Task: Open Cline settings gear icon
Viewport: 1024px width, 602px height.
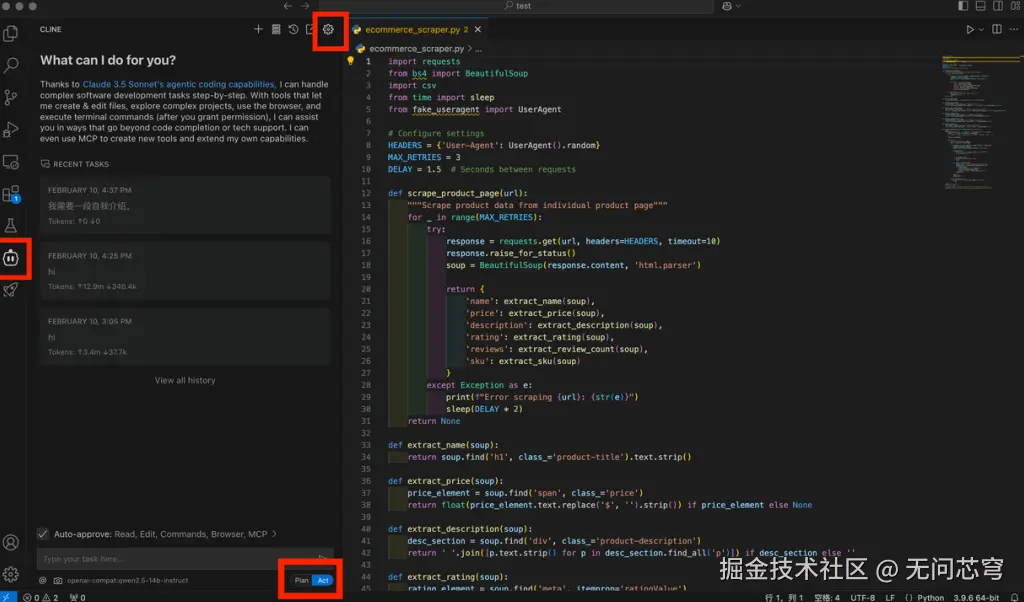Action: click(x=328, y=29)
